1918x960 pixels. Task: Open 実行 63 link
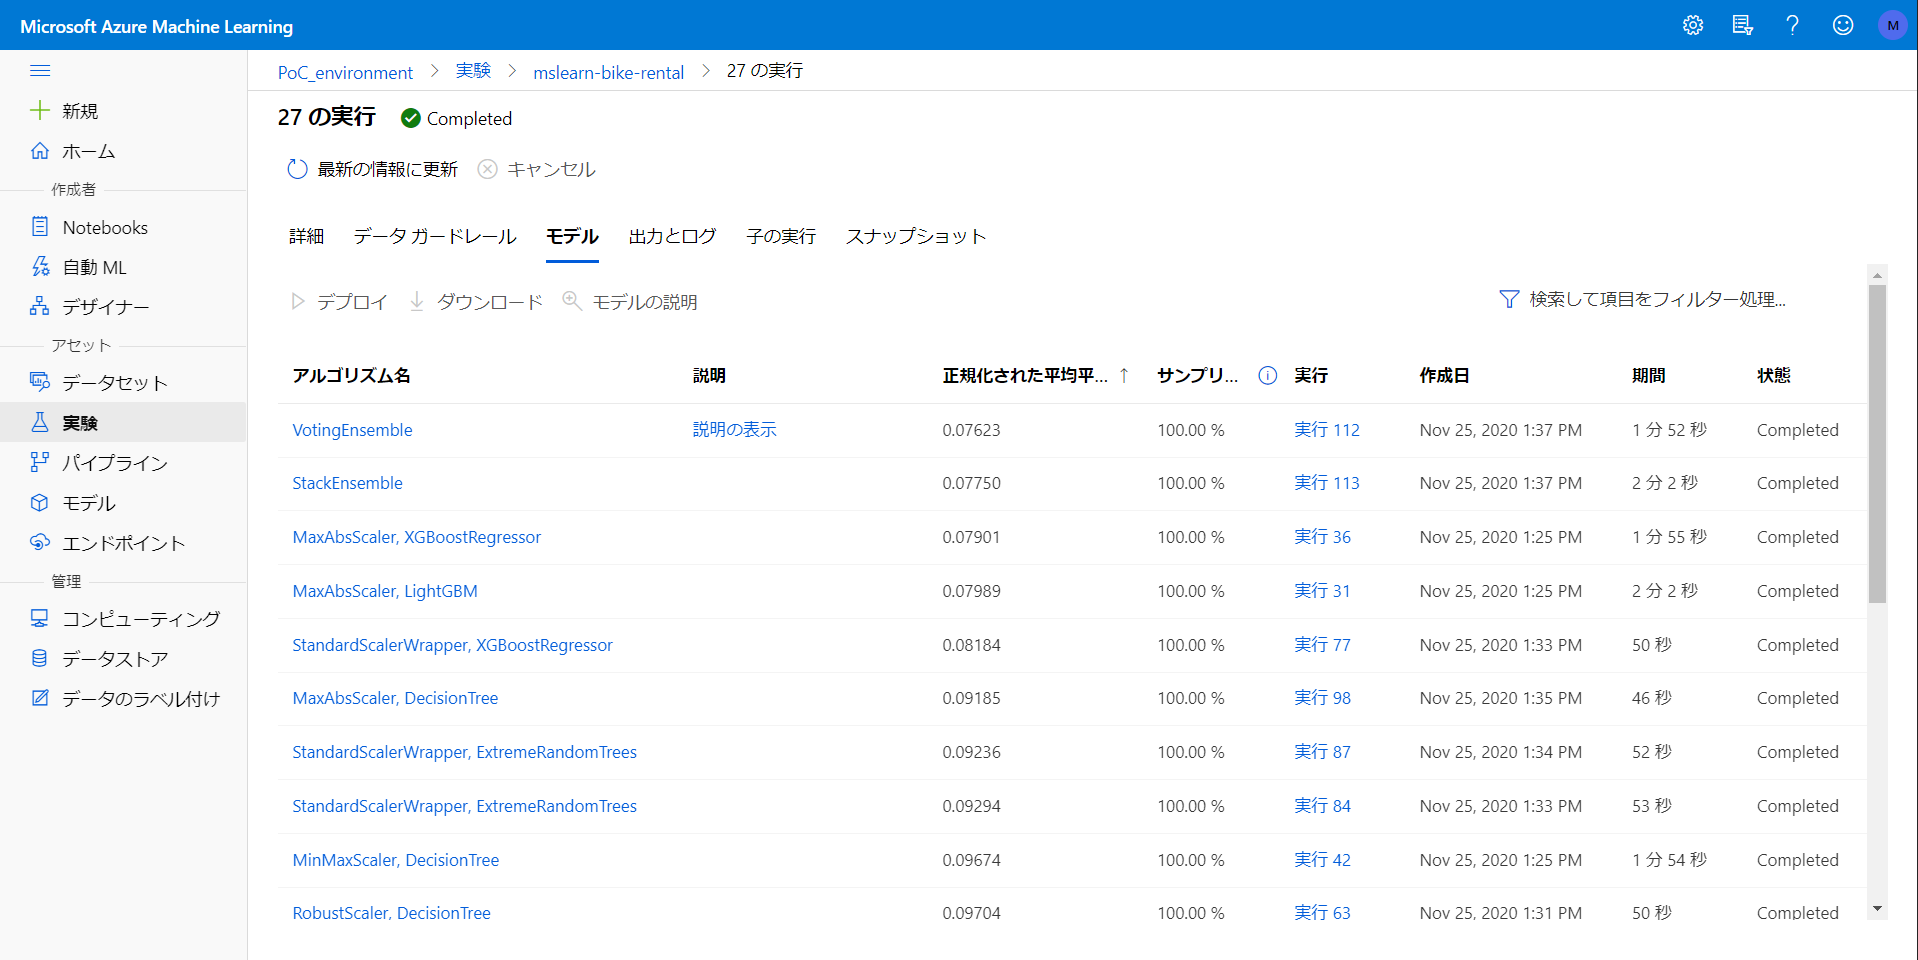click(1322, 913)
